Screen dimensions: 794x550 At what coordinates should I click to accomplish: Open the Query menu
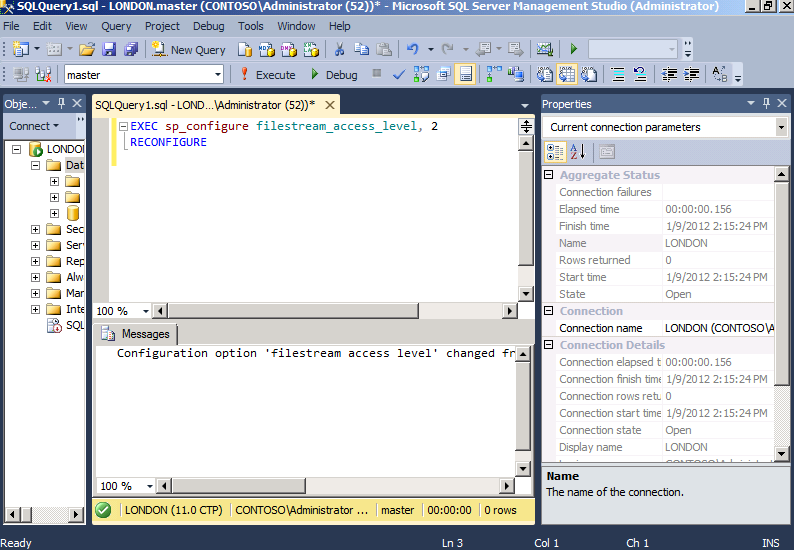click(116, 26)
